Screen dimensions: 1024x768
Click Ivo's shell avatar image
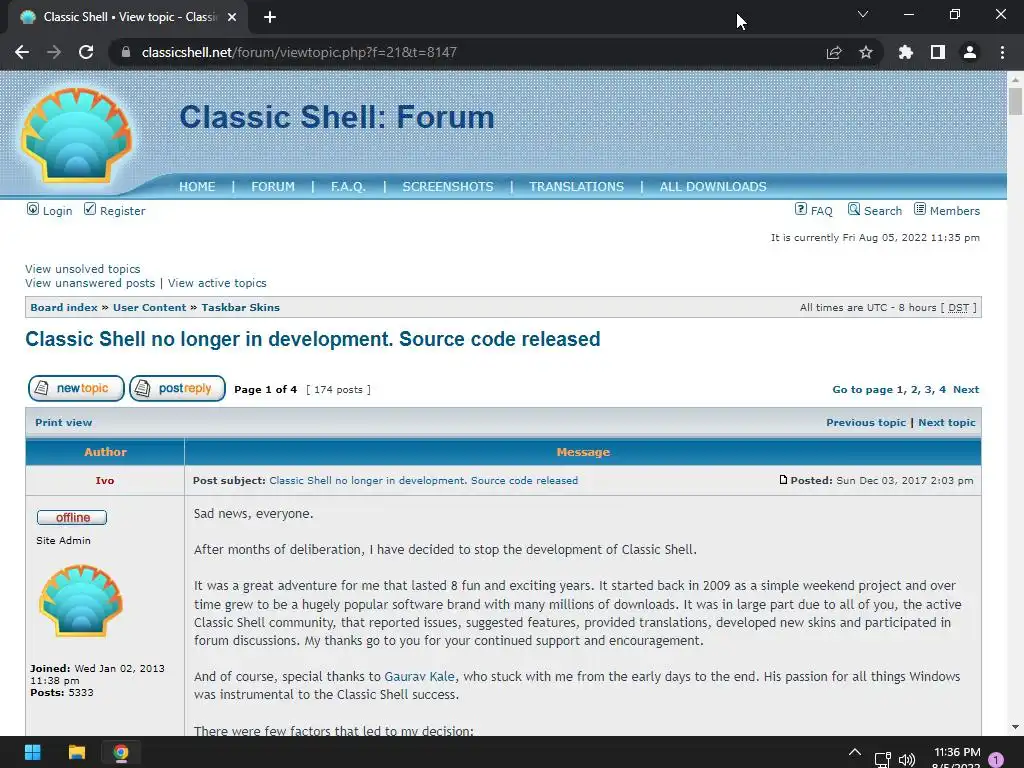tap(80, 601)
